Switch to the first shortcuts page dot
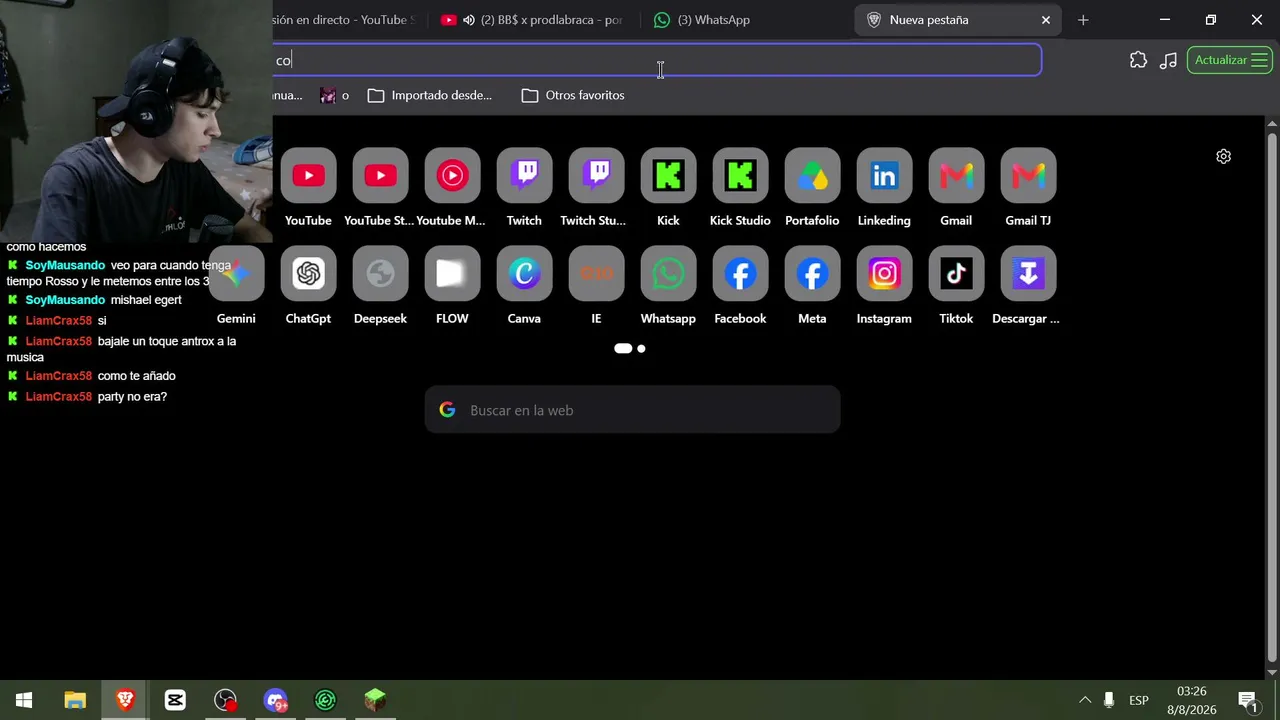 pyautogui.click(x=623, y=348)
